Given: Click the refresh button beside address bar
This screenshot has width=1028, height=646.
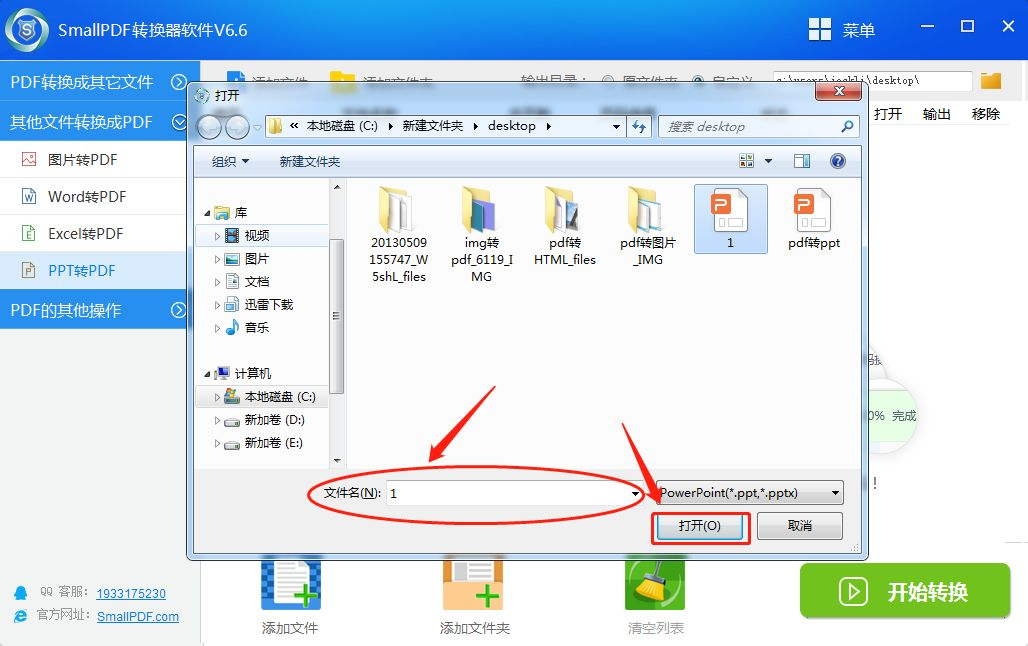Looking at the screenshot, I should click(640, 126).
